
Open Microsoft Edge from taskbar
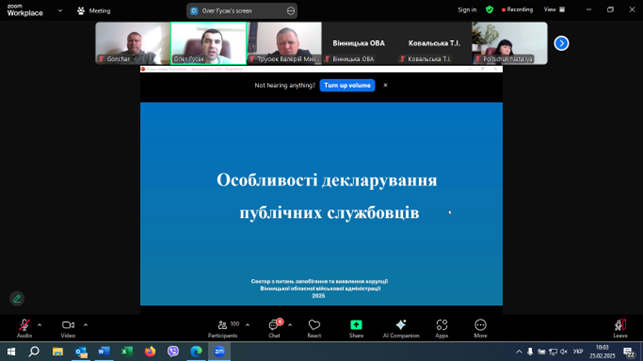(x=196, y=352)
